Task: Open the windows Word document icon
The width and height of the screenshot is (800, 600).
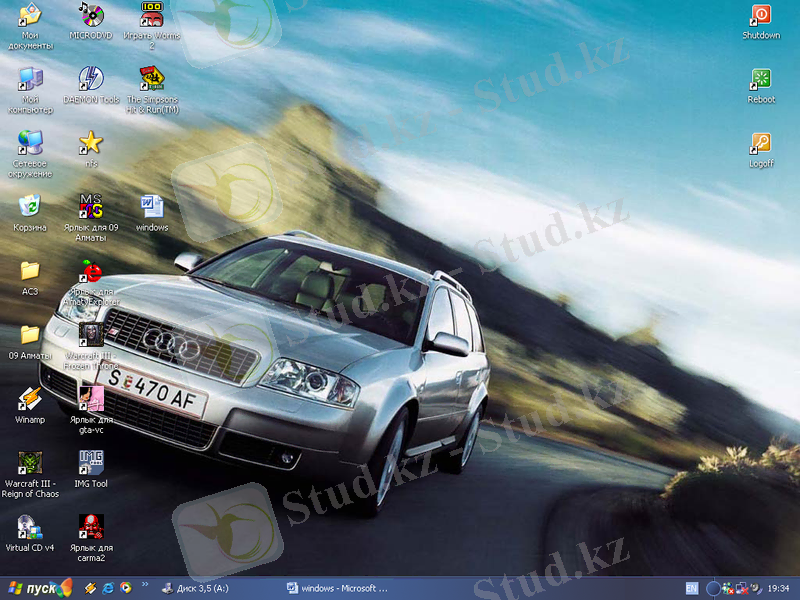Action: coord(152,213)
